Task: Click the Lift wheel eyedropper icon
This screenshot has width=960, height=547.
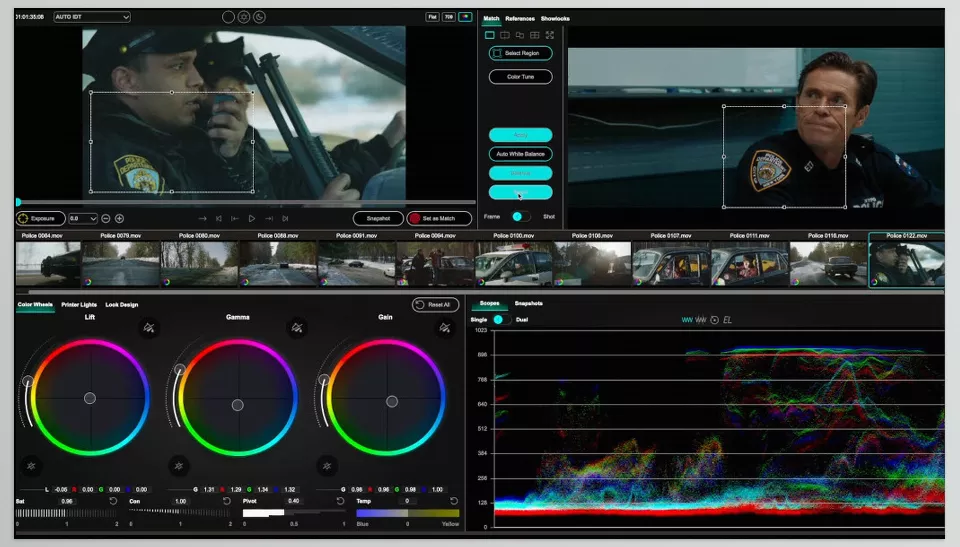Action: [149, 328]
